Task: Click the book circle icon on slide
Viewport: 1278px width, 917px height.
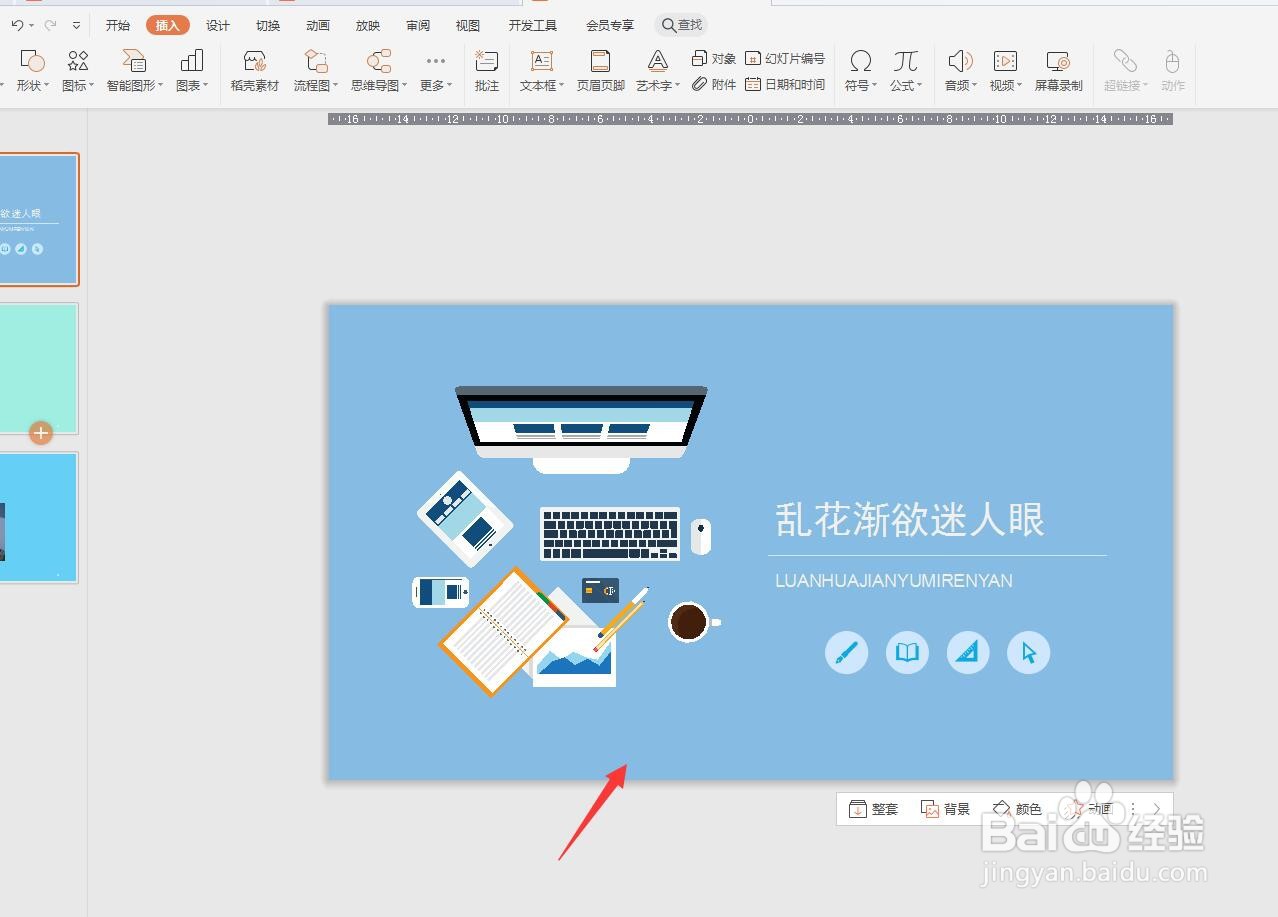Action: [x=907, y=653]
